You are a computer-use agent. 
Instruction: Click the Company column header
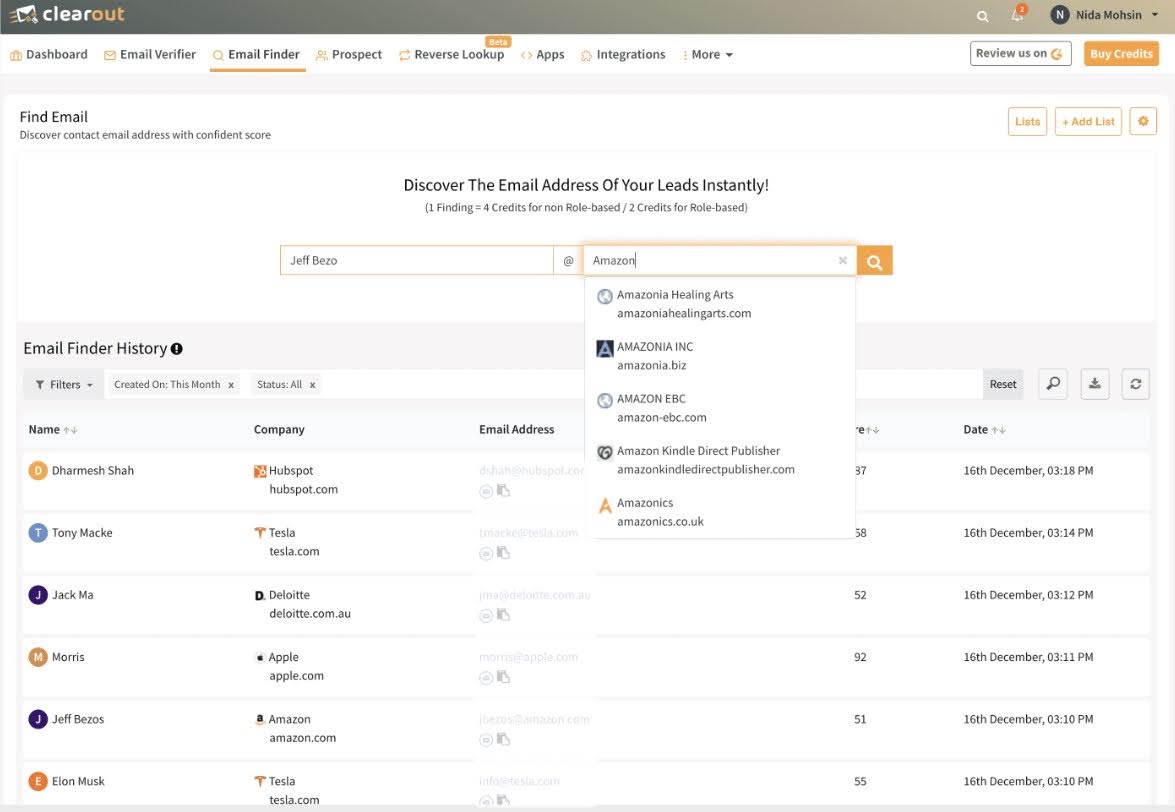click(279, 429)
